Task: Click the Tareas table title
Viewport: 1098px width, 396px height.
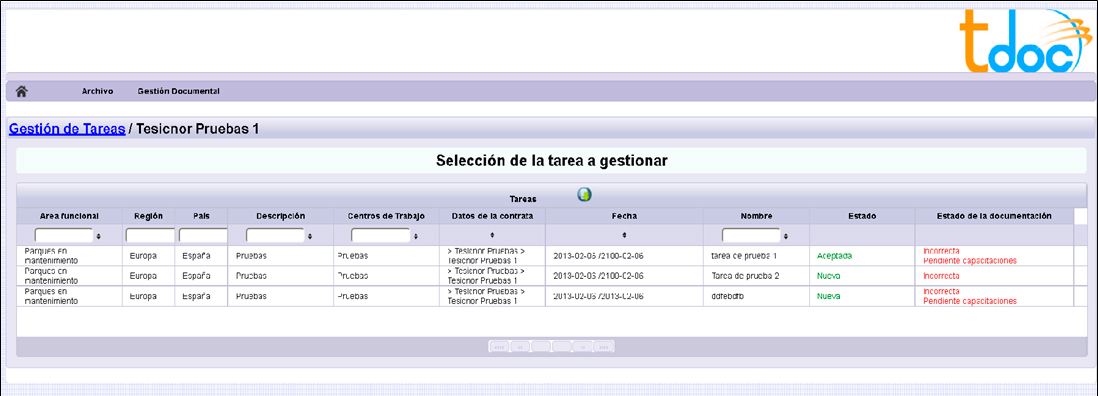Action: [523, 199]
